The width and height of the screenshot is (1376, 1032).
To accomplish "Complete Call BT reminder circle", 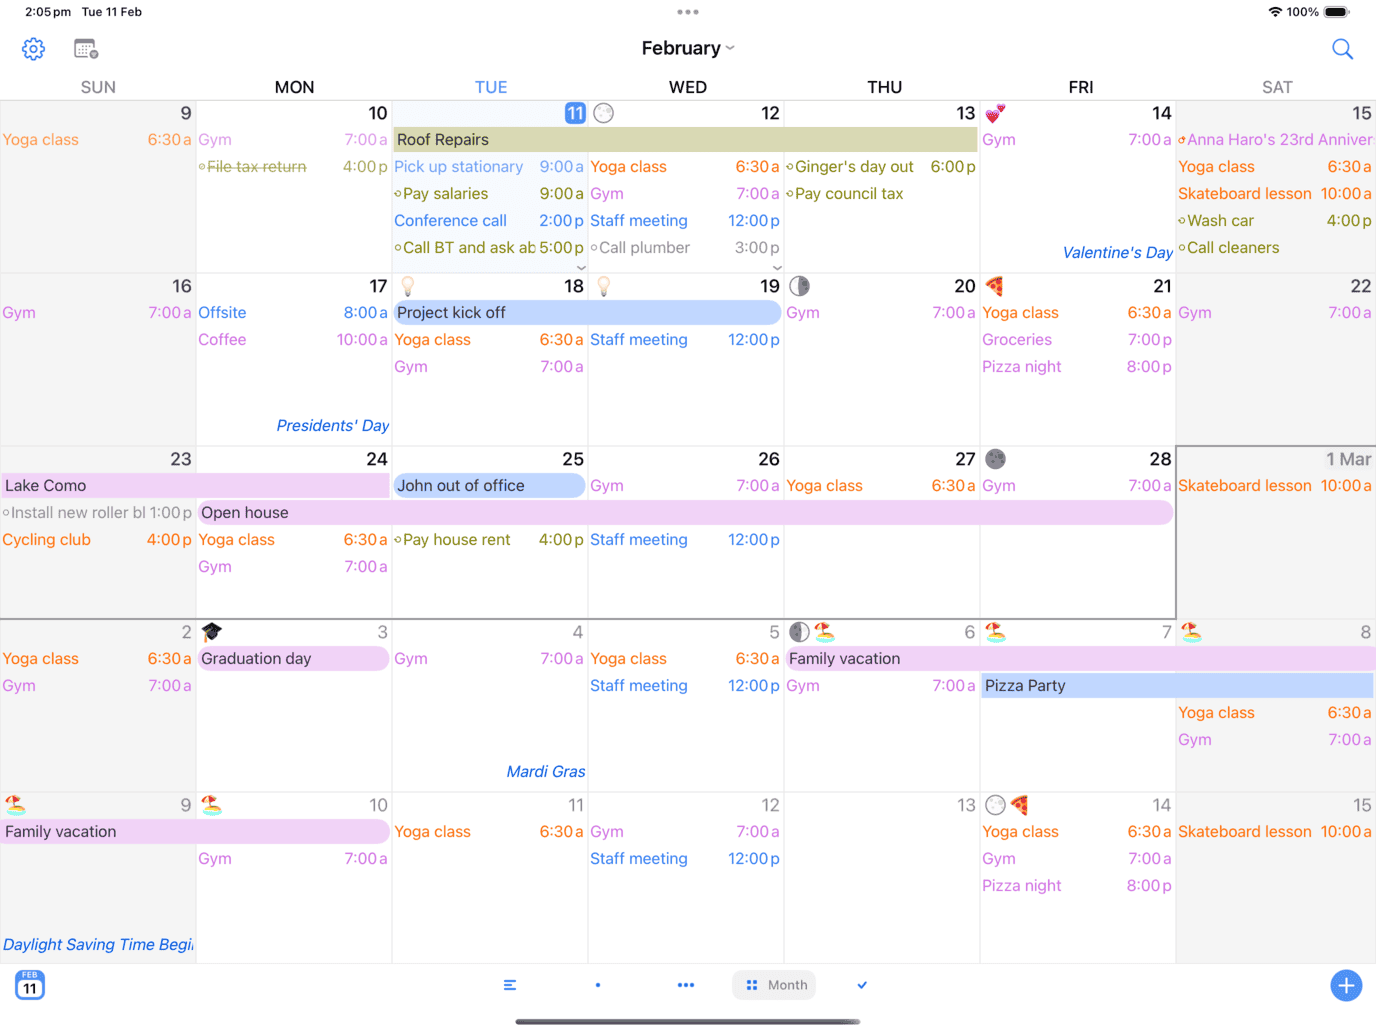I will click(398, 248).
